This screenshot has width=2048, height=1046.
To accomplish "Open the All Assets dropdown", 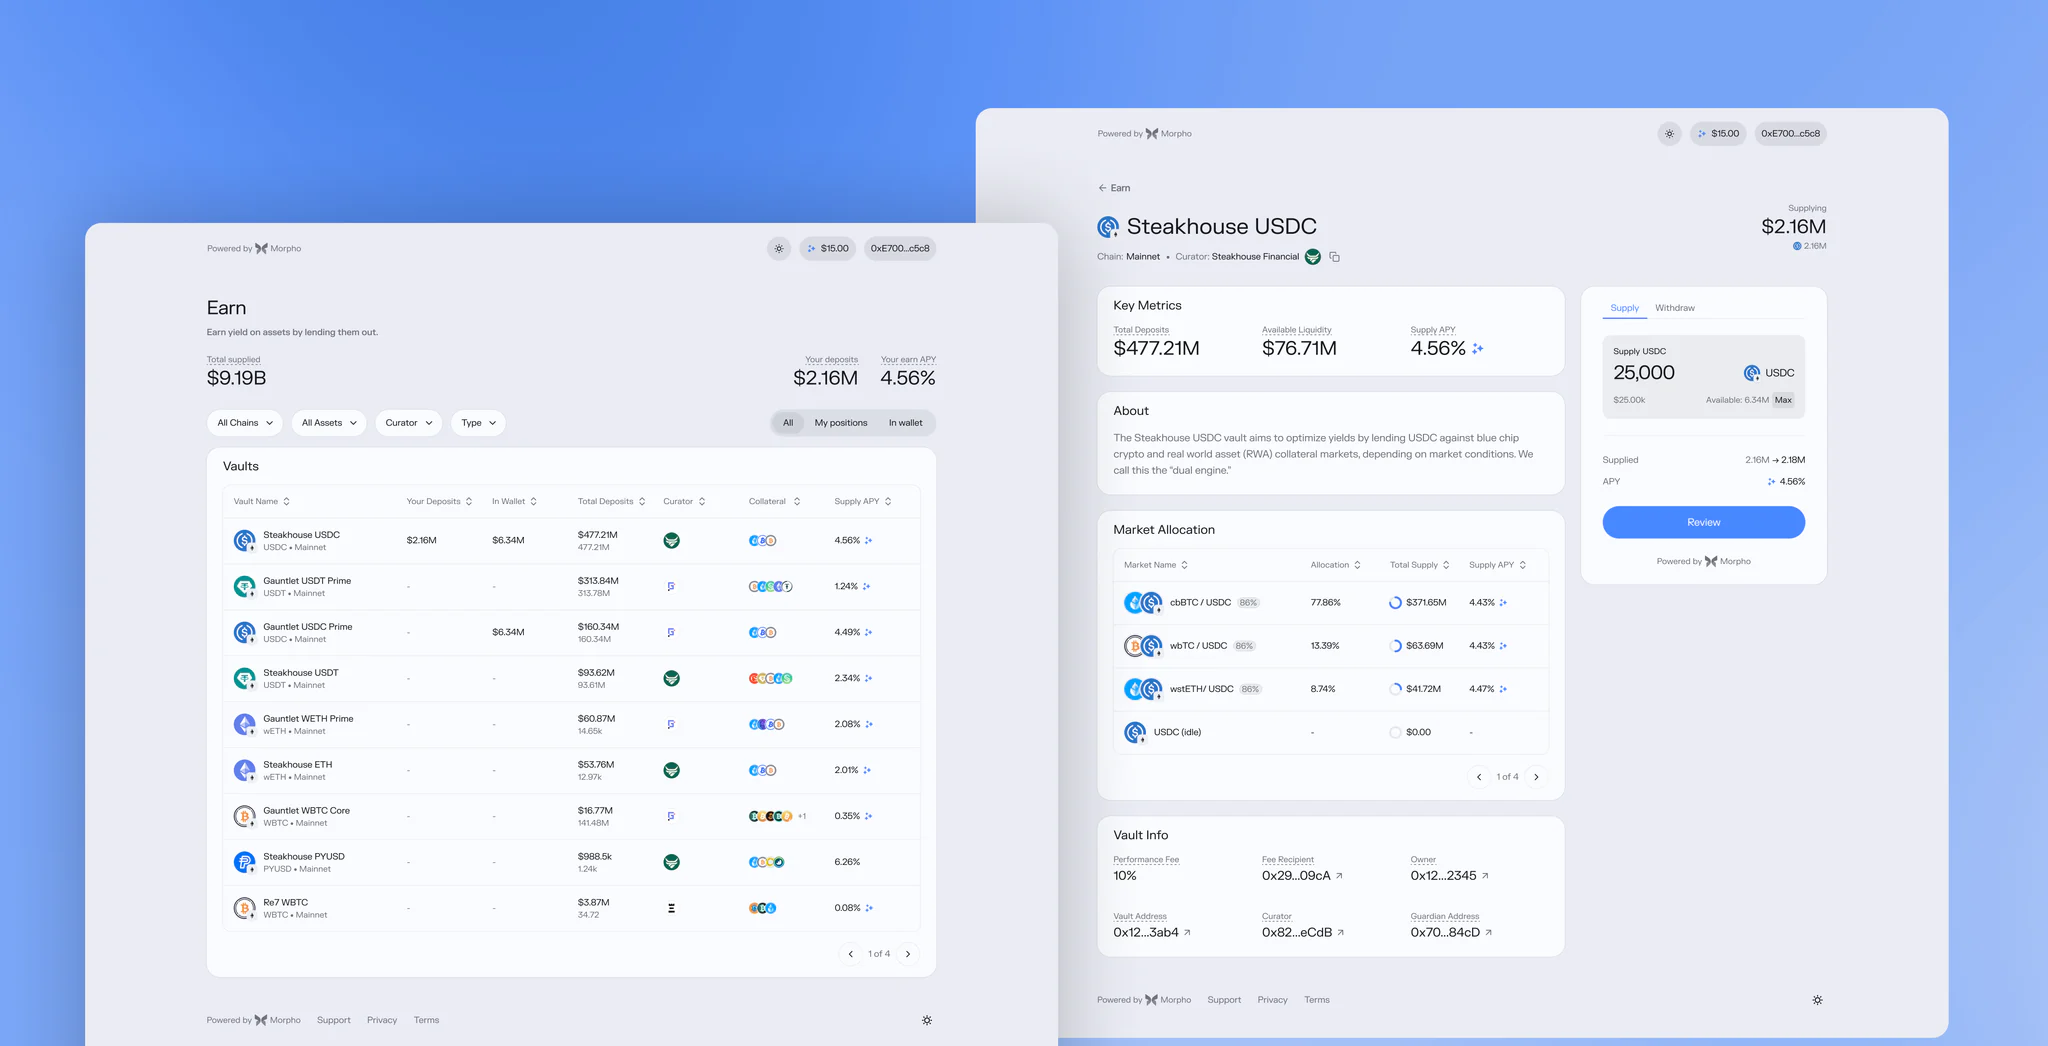I will [329, 423].
